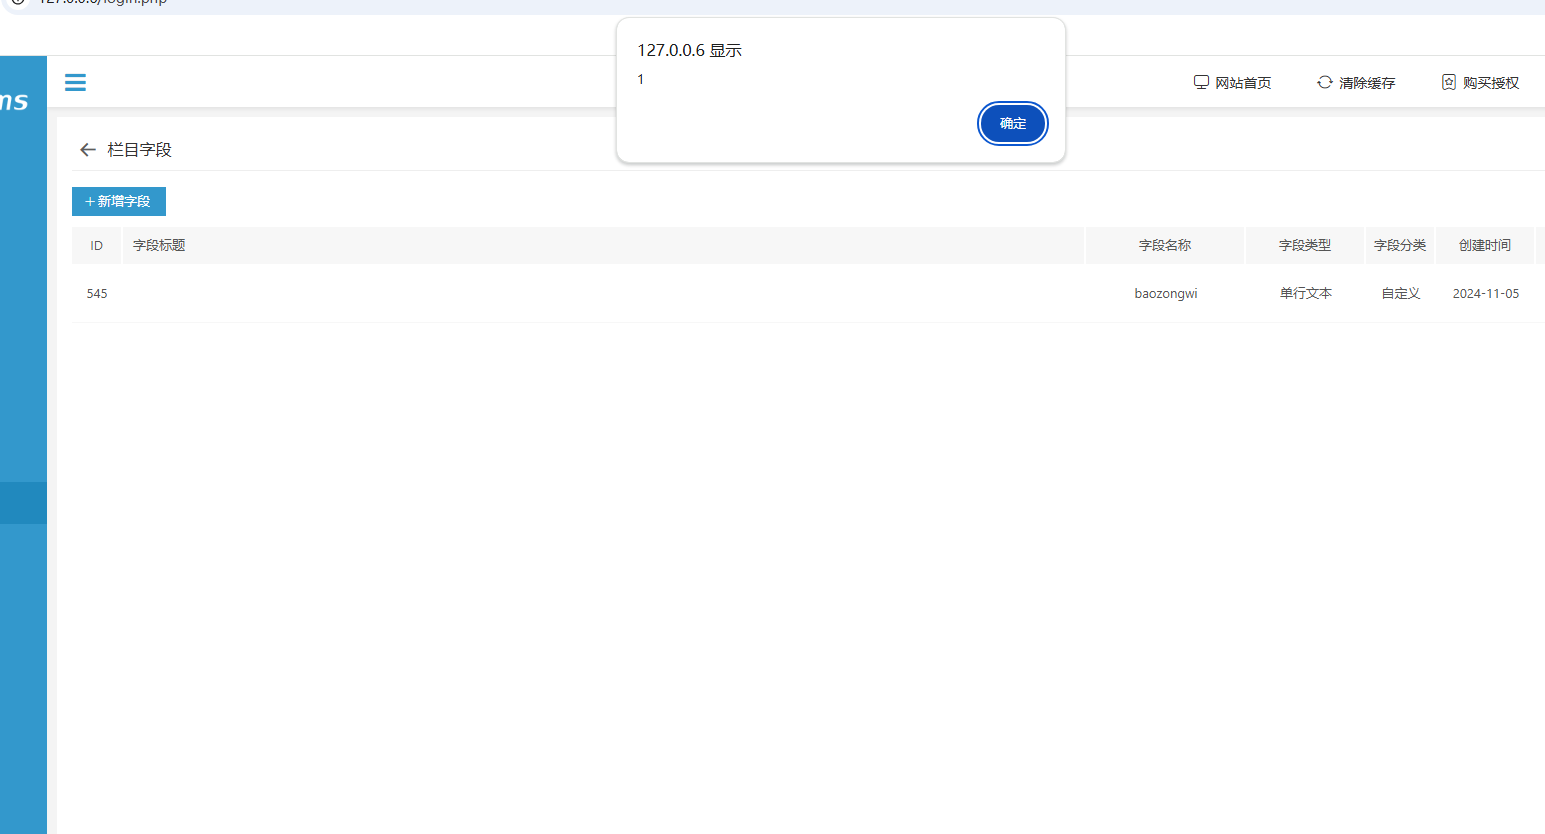Click the badge icon for 购买授权
Screen dimensions: 1545x834
coord(1449,82)
